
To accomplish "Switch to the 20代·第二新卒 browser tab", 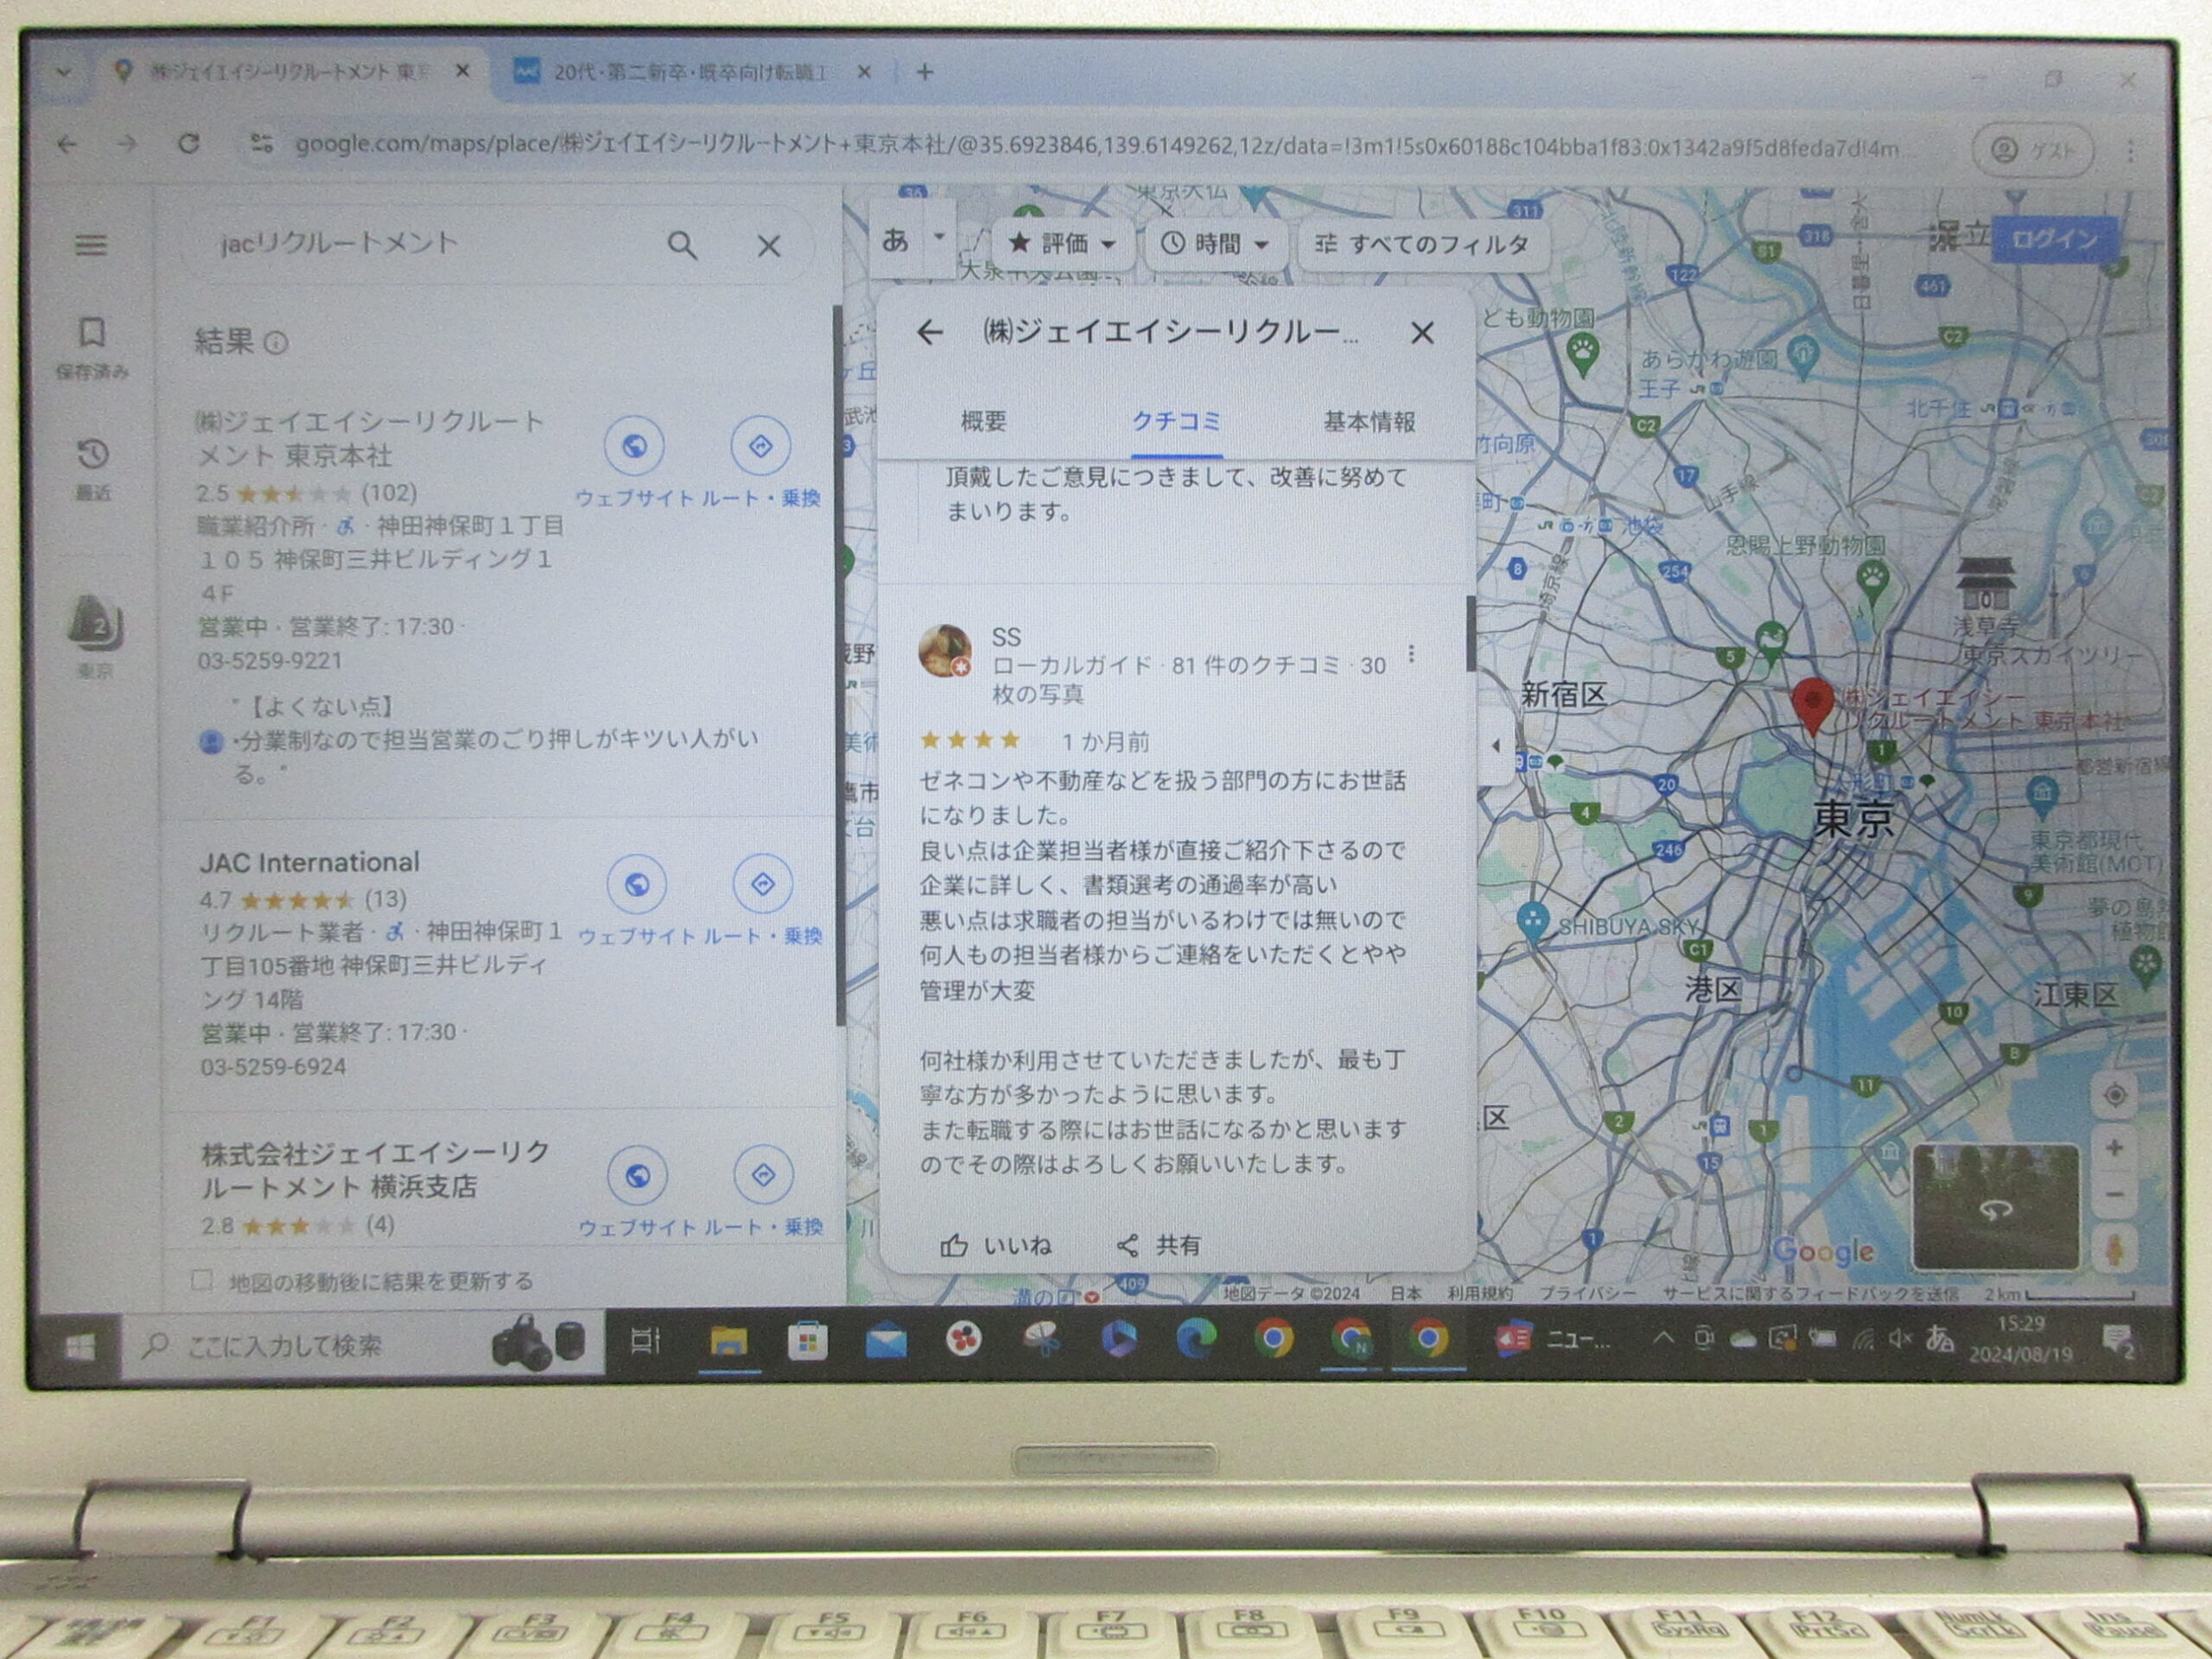I will pos(690,72).
